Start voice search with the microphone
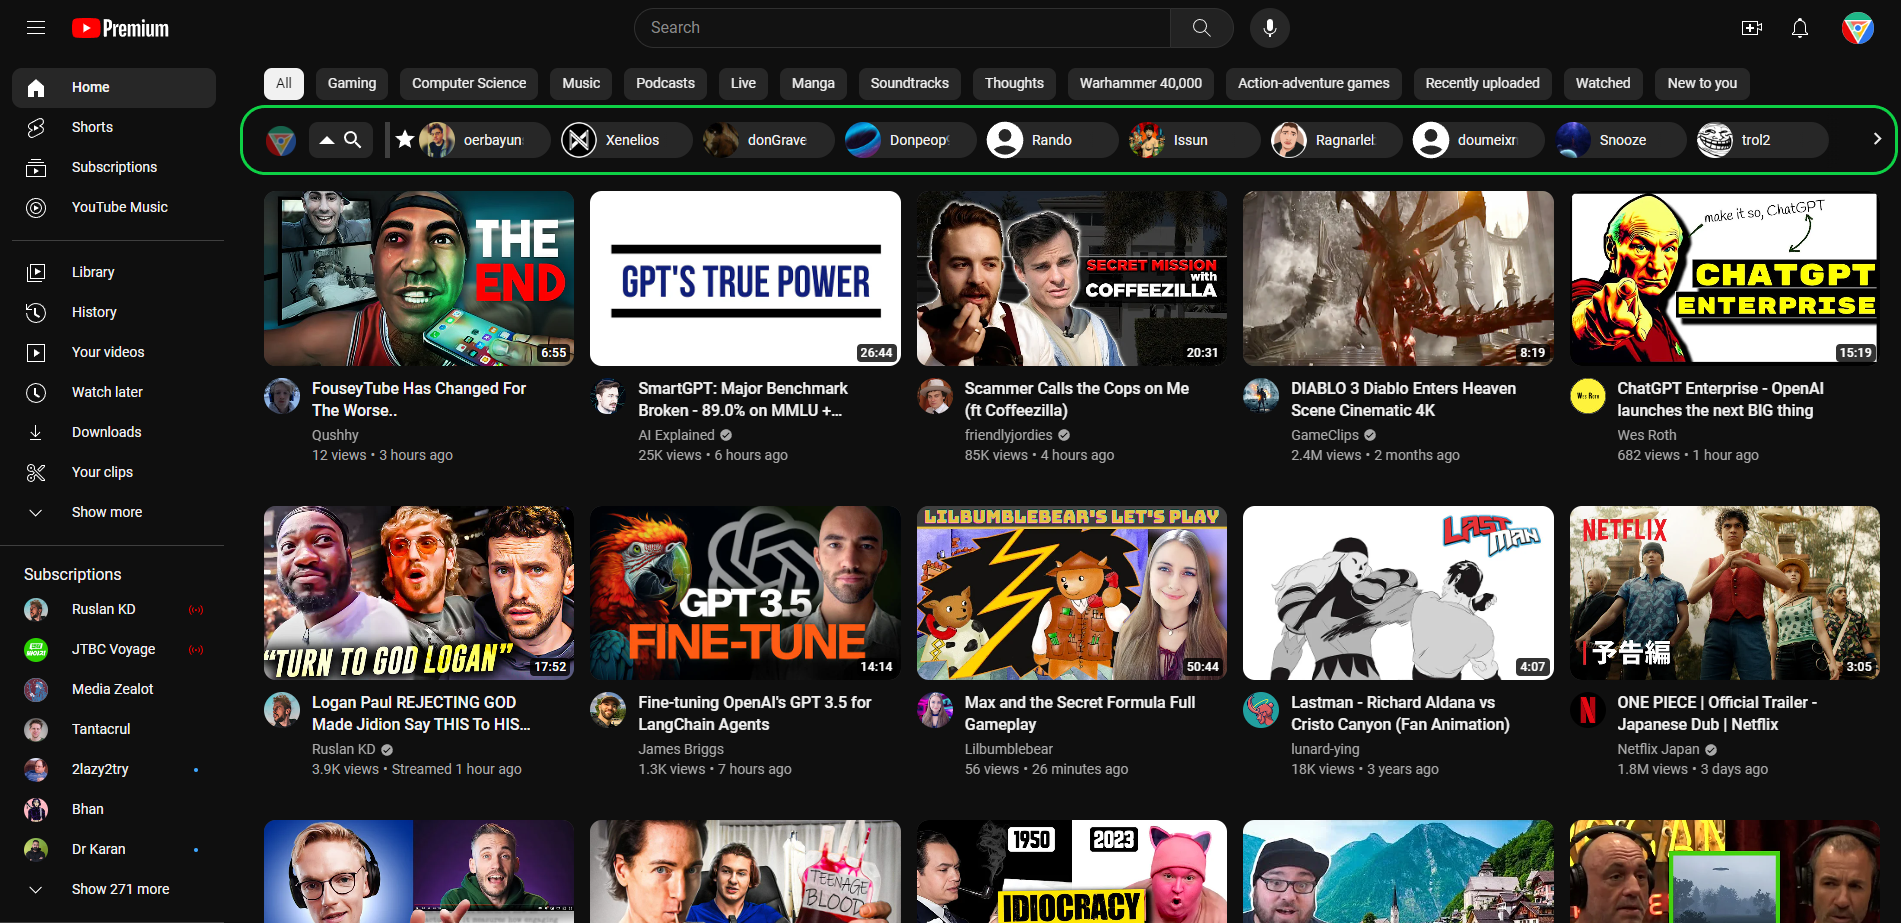This screenshot has width=1901, height=923. click(x=1269, y=28)
